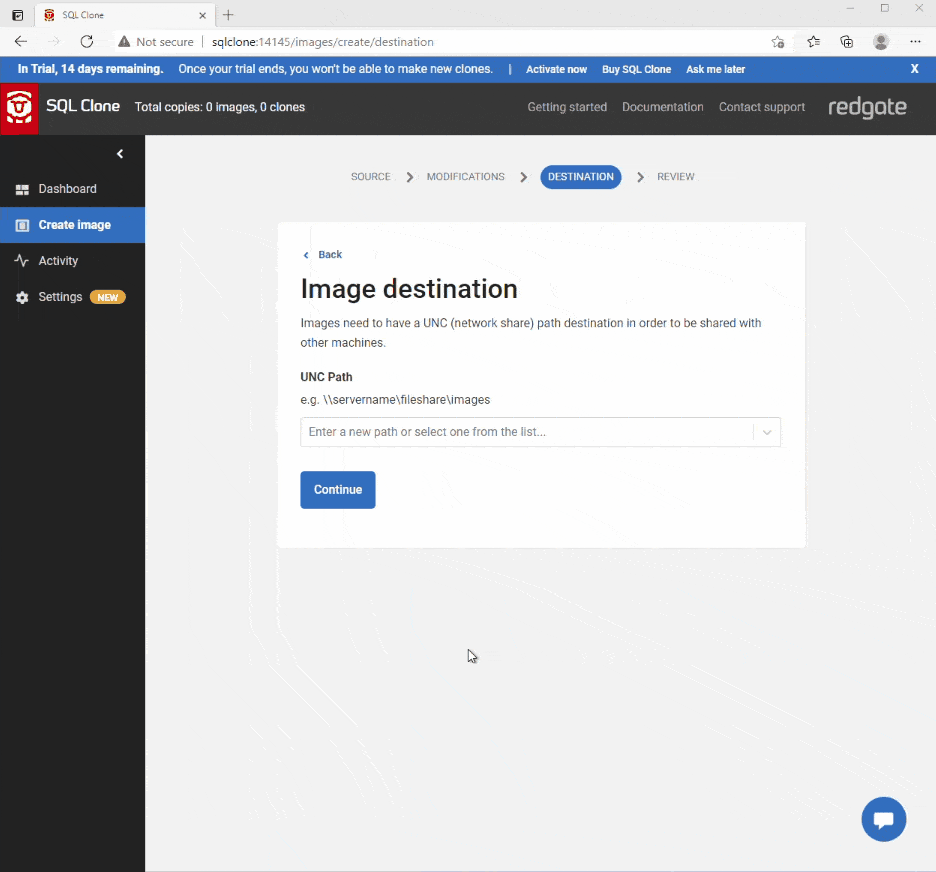Reload the page with refresh icon
936x872 pixels.
(x=87, y=42)
